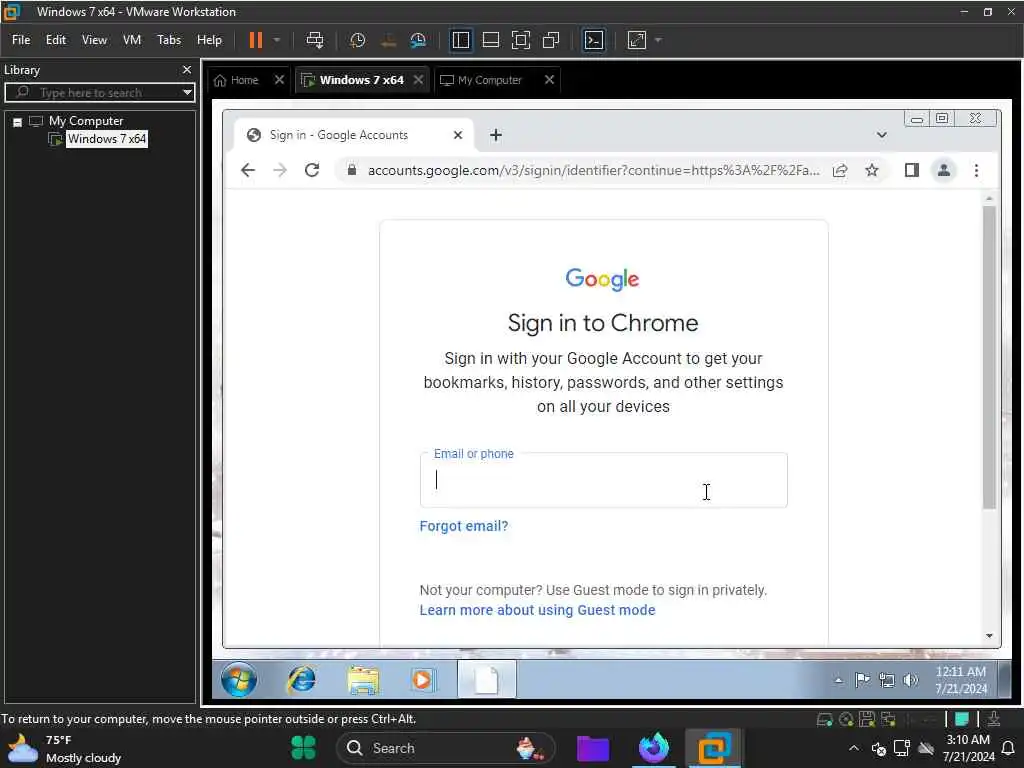Open Chrome tab search chevron
Screen dimensions: 1024x768
(x=882, y=135)
